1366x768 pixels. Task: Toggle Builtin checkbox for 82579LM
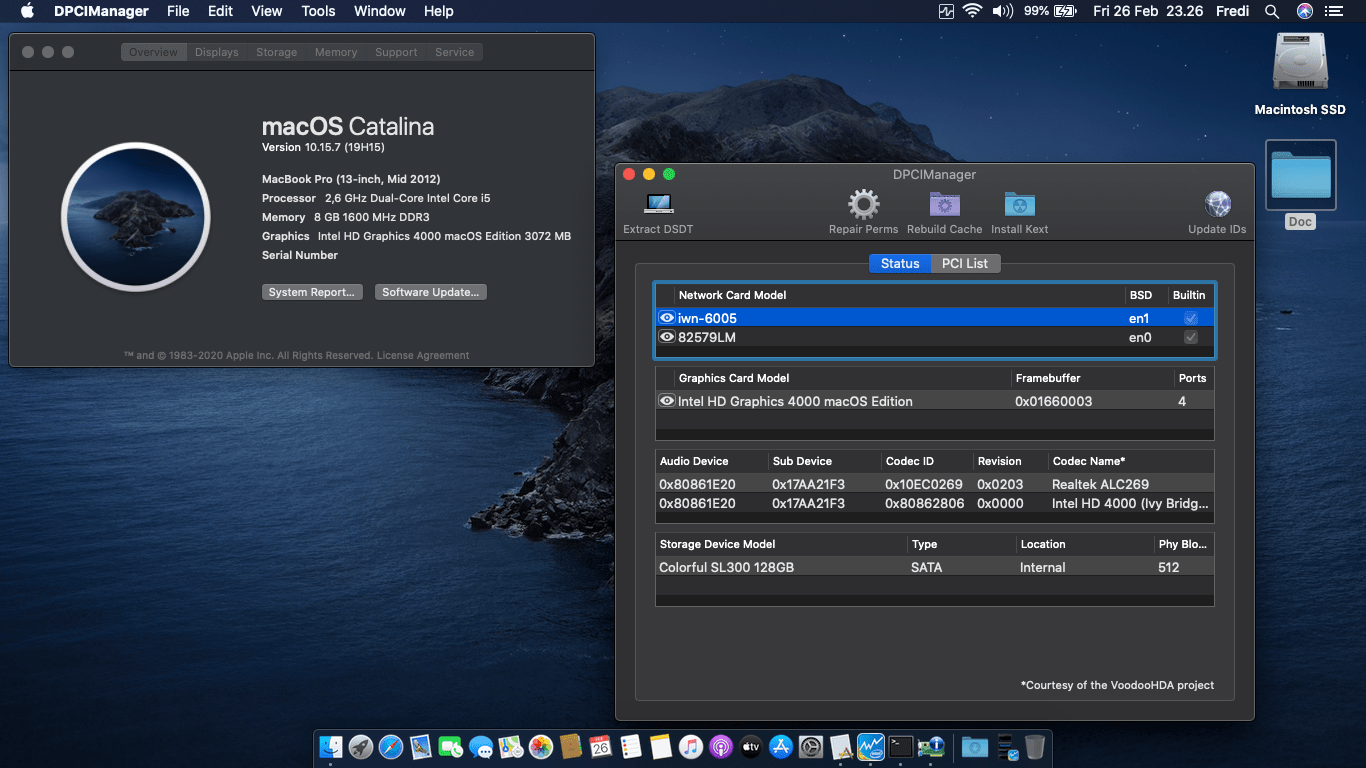pos(1190,337)
